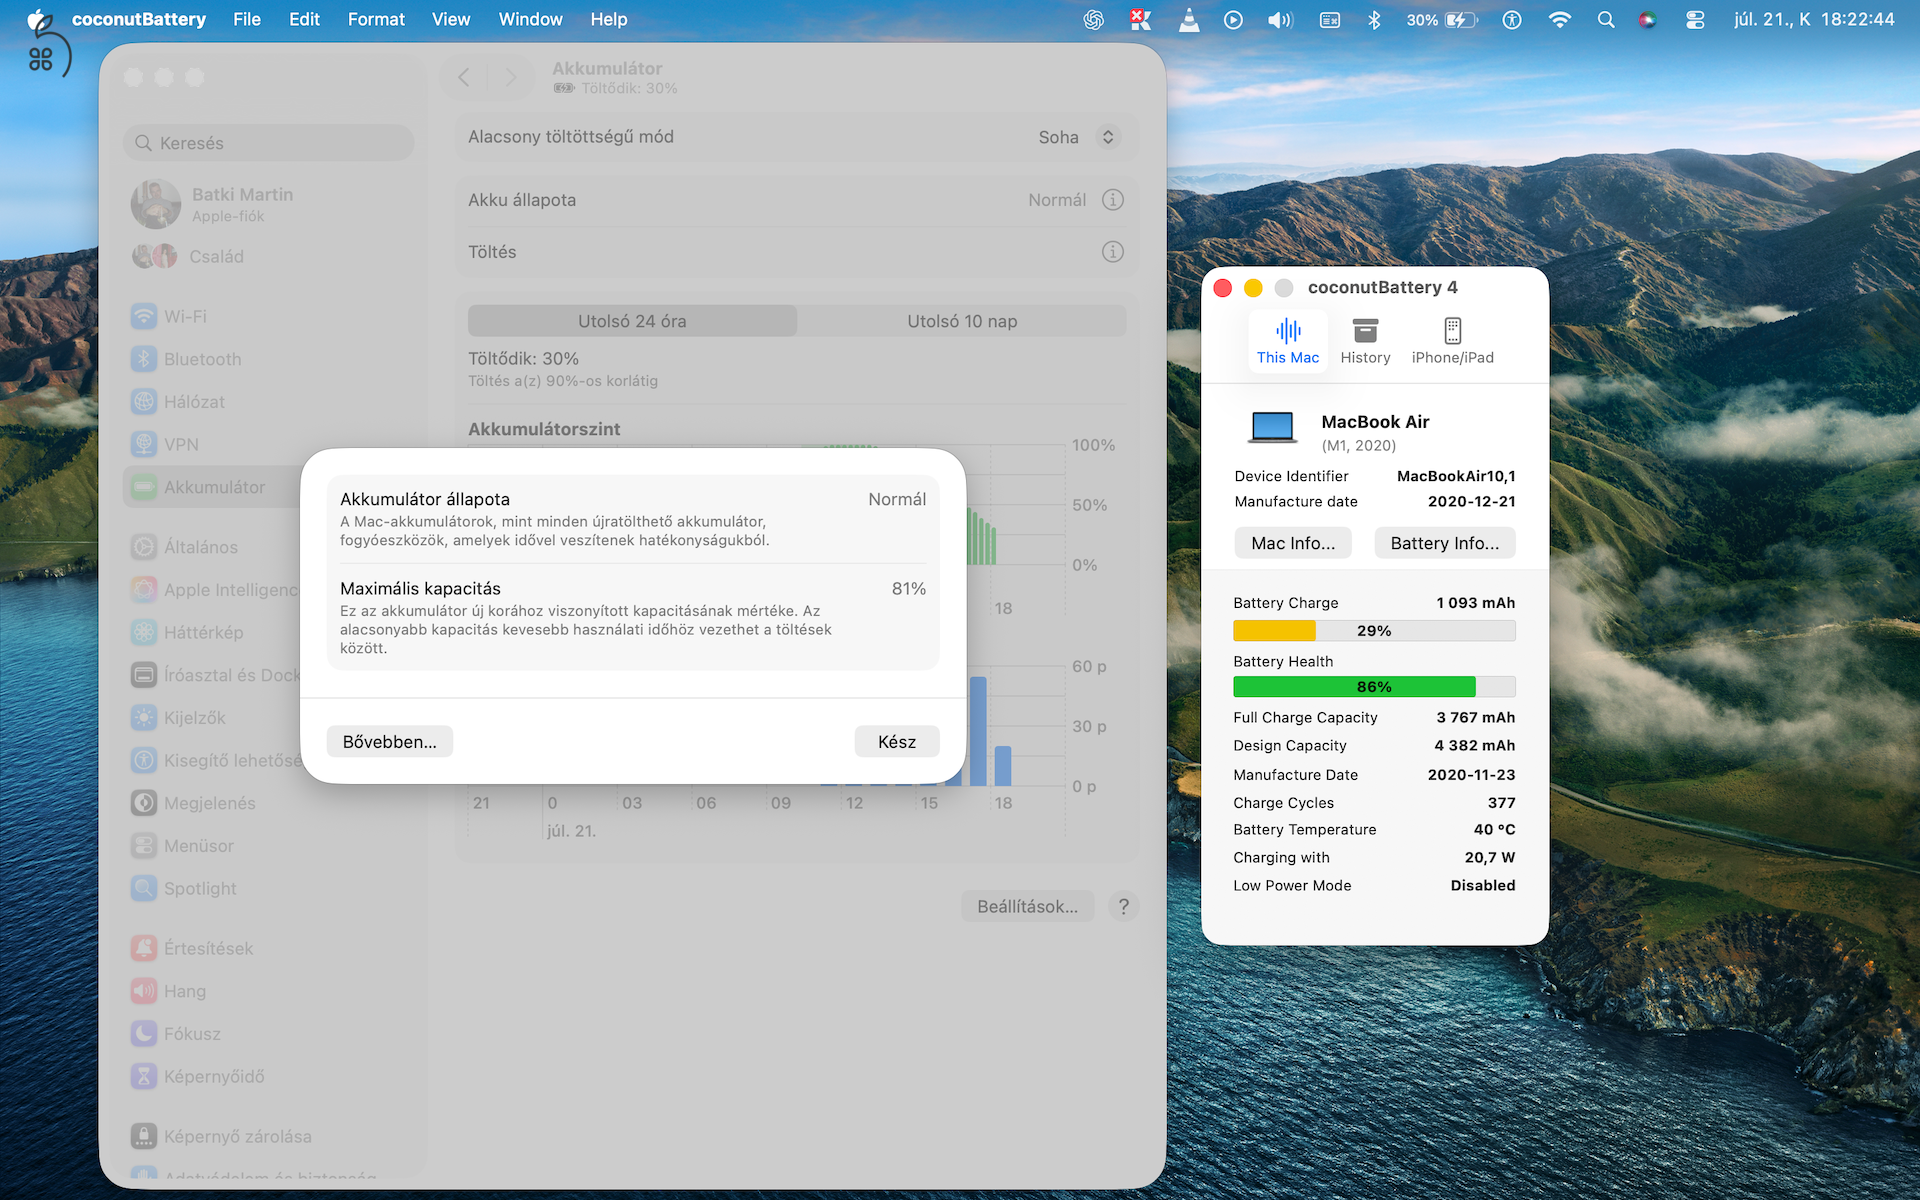The image size is (1920, 1200).
Task: Click the Kész button in the dialog
Action: click(x=897, y=741)
